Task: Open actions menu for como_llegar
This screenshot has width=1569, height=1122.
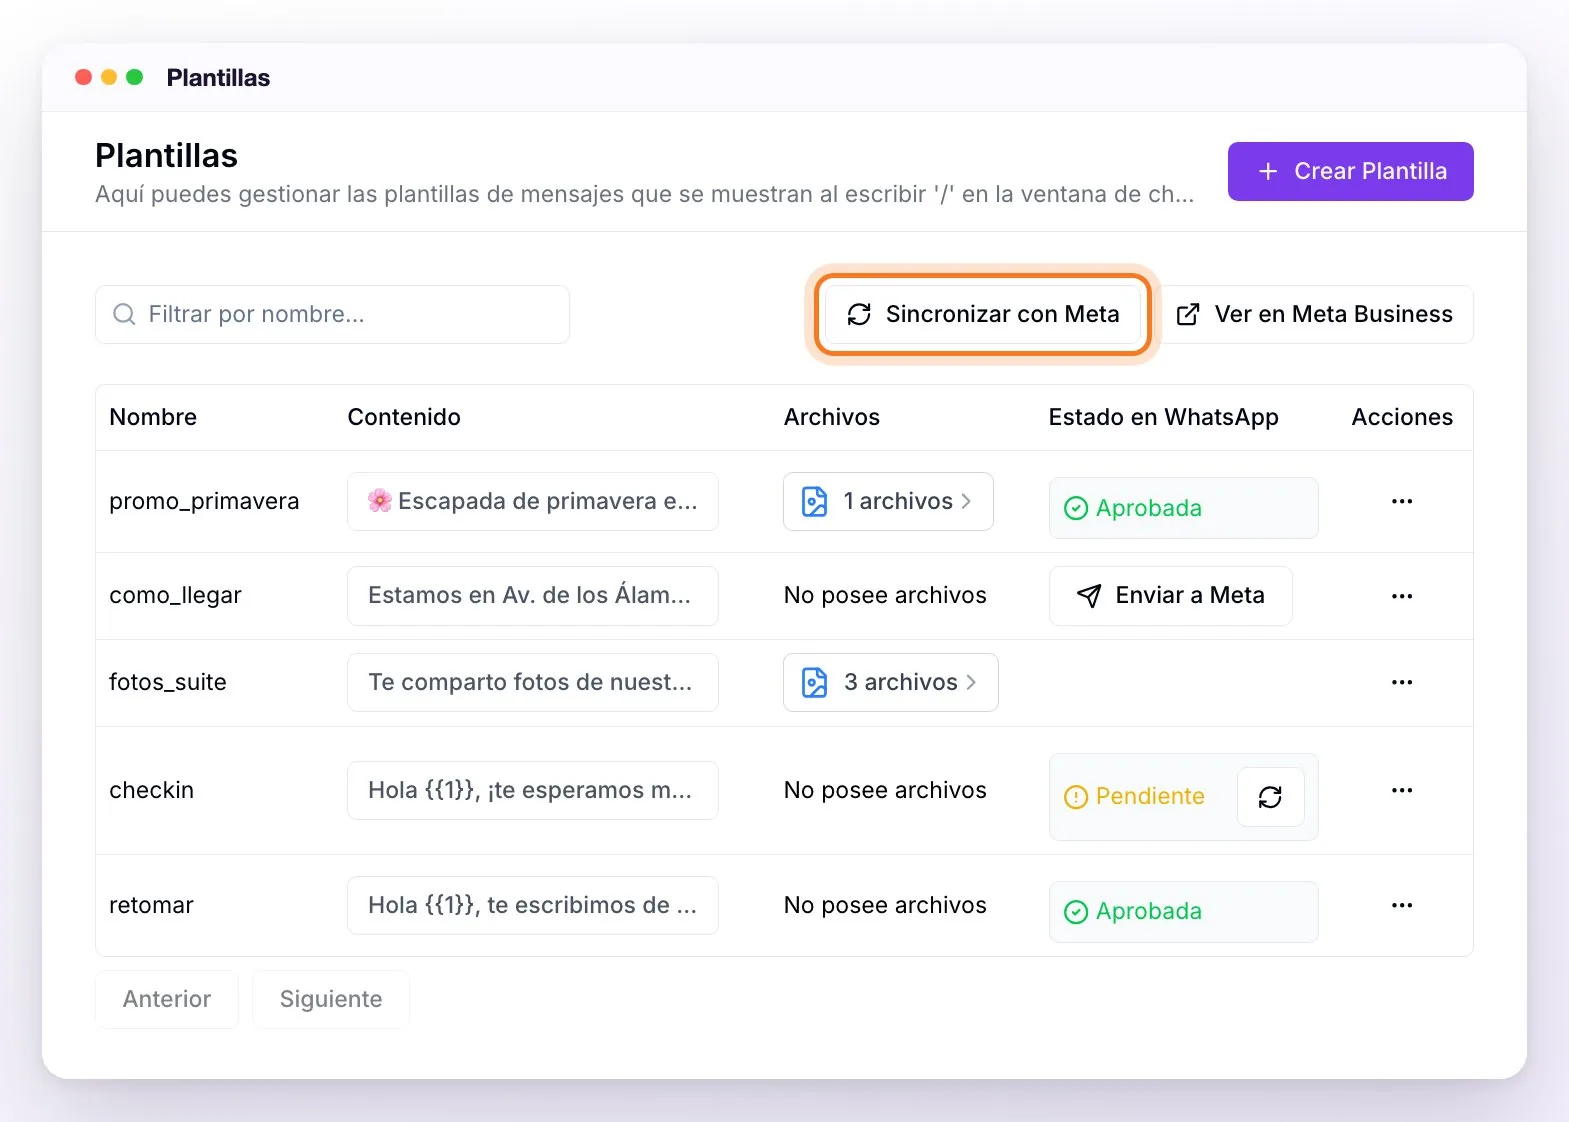Action: (1402, 596)
